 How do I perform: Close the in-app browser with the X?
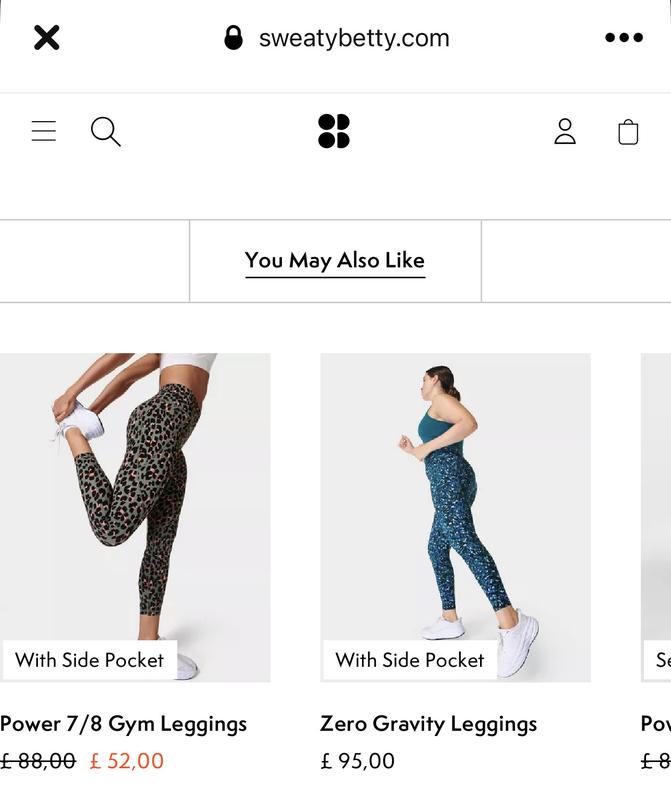(x=47, y=38)
